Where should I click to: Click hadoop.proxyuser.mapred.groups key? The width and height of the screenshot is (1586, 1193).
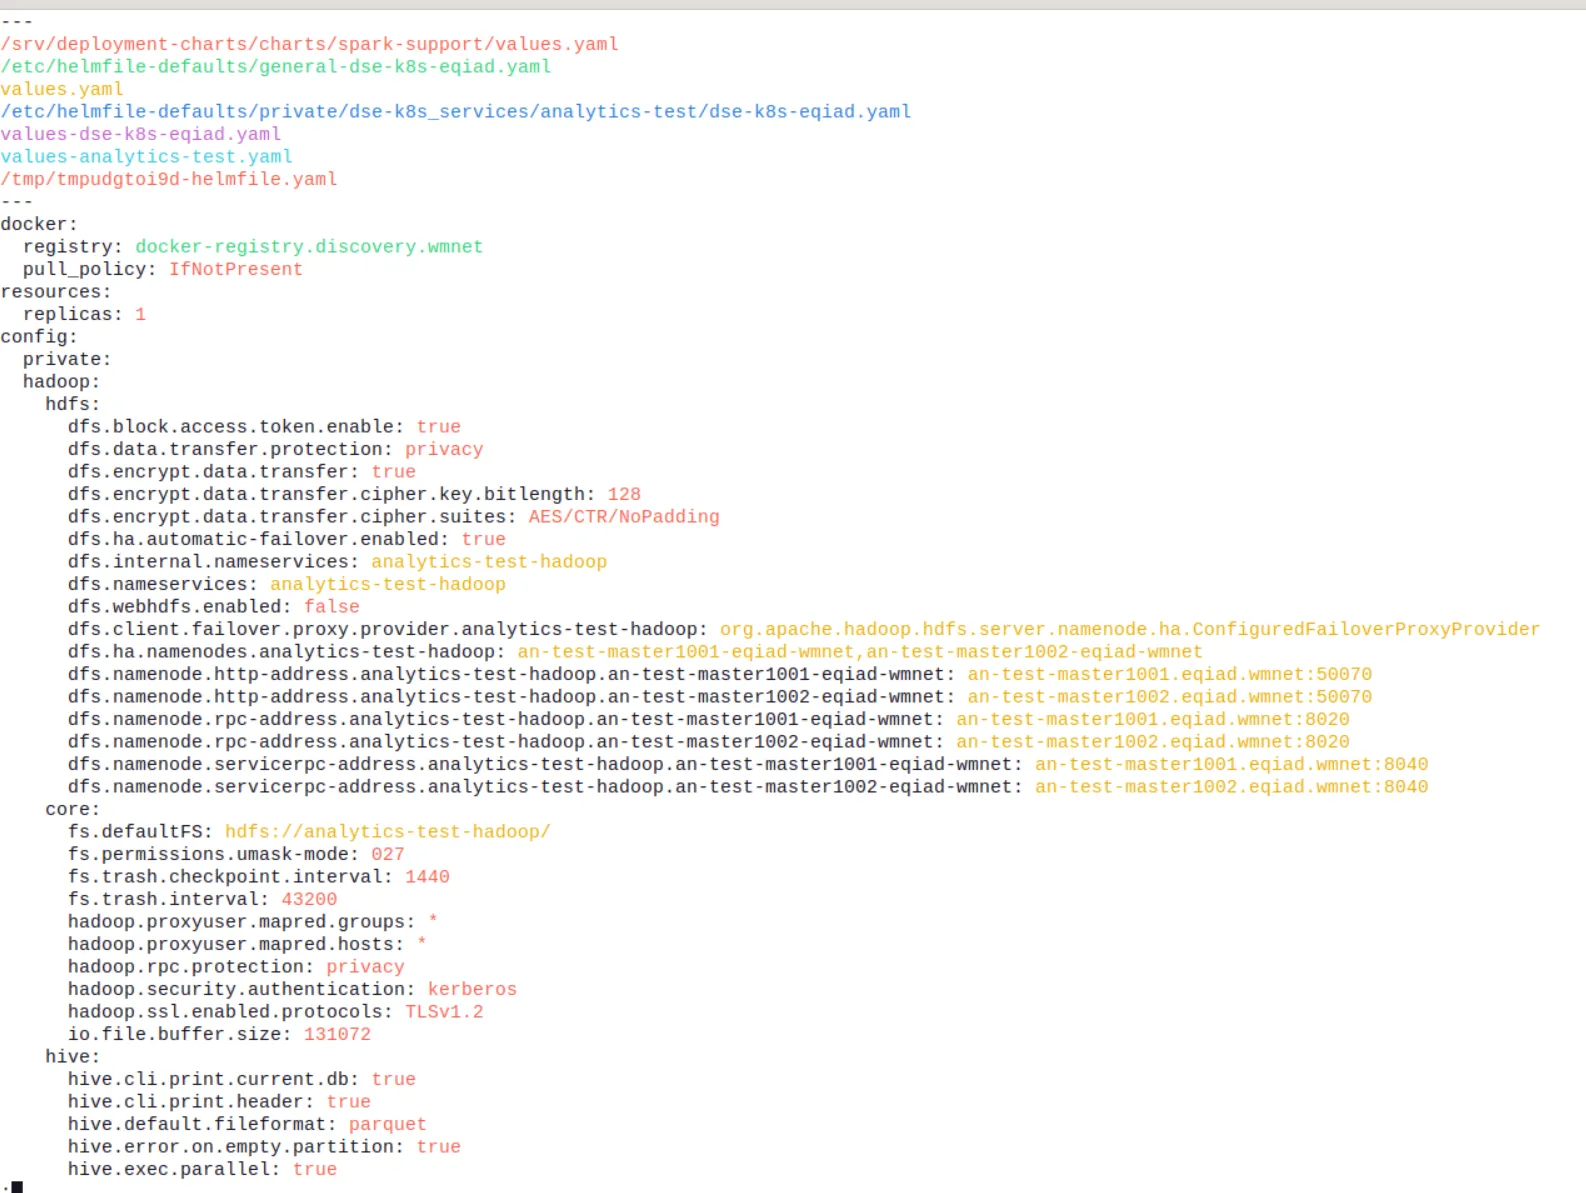coord(242,921)
